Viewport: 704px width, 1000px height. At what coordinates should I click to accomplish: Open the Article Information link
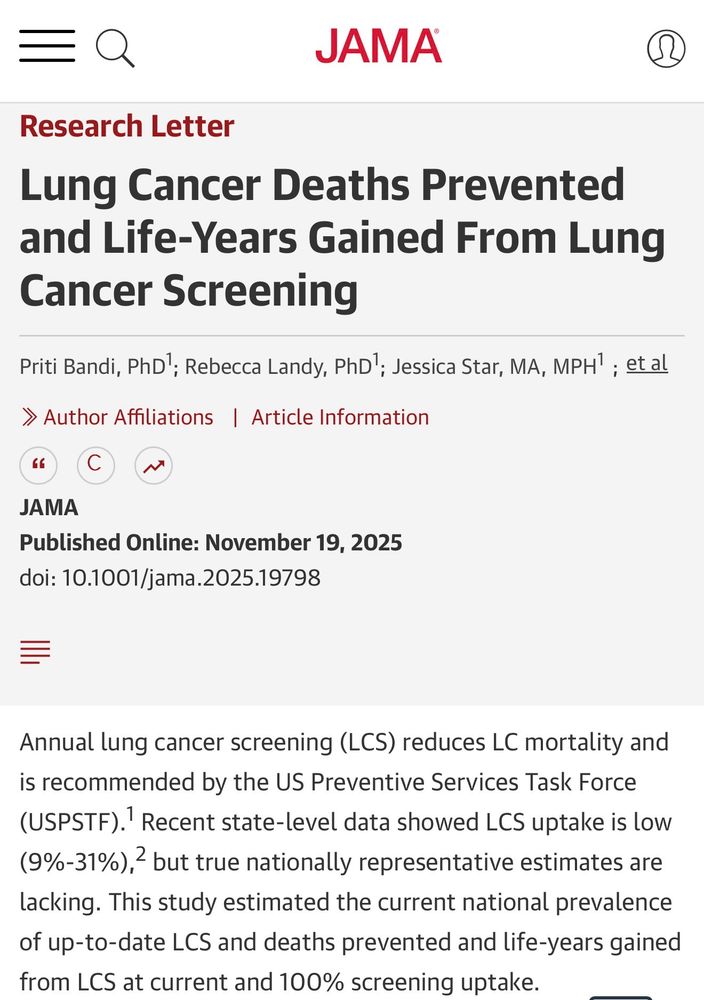(x=340, y=417)
